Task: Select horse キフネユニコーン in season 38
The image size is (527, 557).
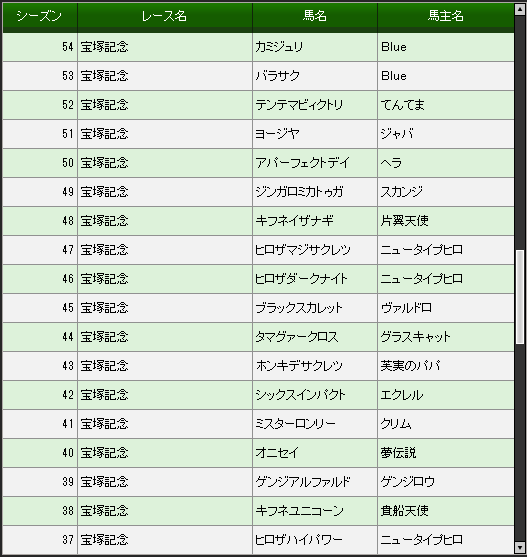Action: click(300, 510)
